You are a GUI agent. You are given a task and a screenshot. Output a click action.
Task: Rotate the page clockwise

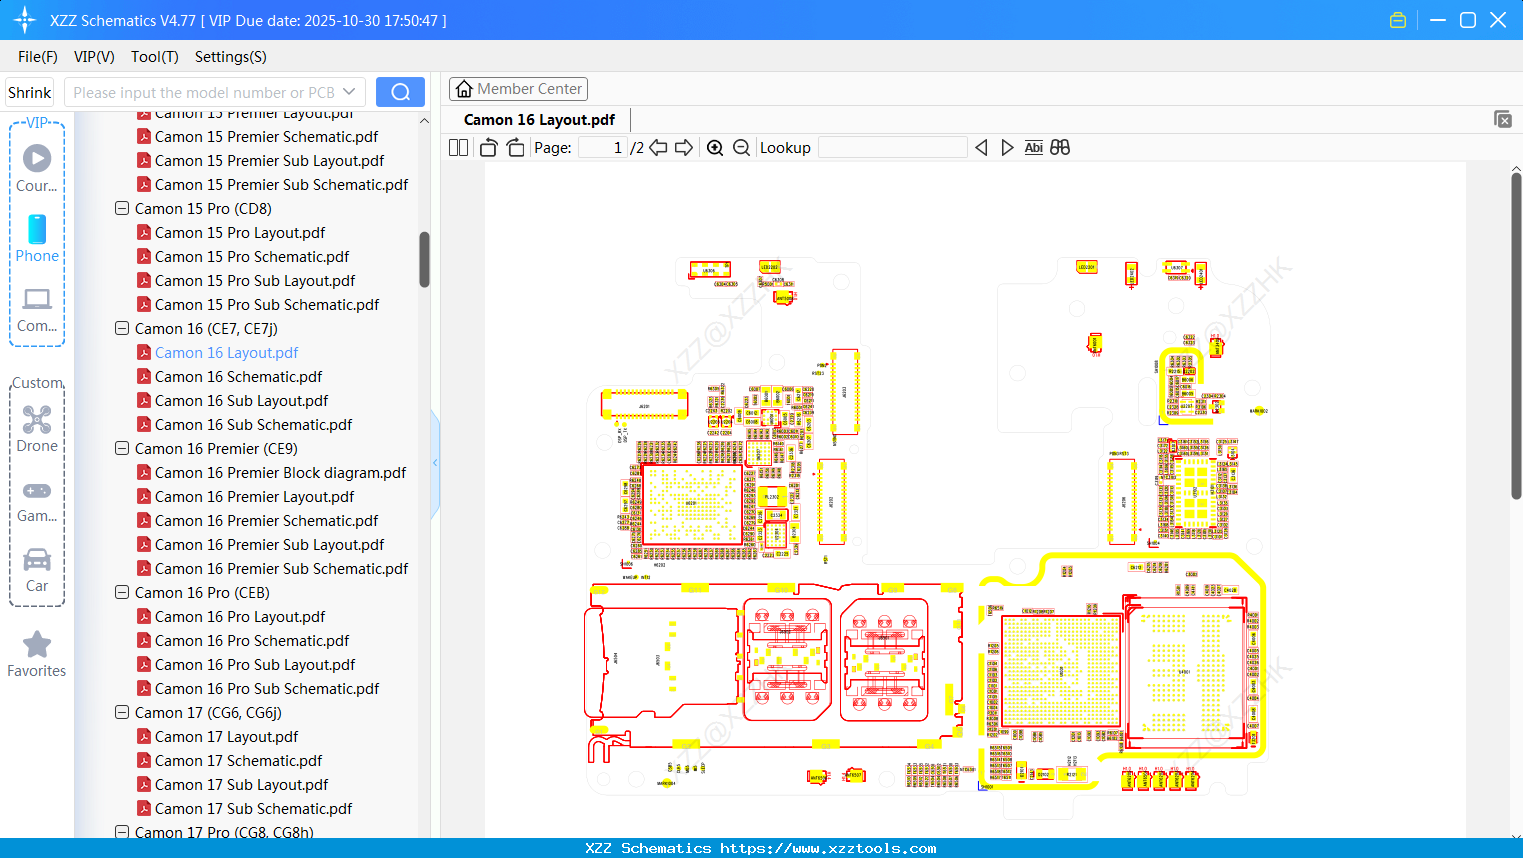pyautogui.click(x=515, y=148)
